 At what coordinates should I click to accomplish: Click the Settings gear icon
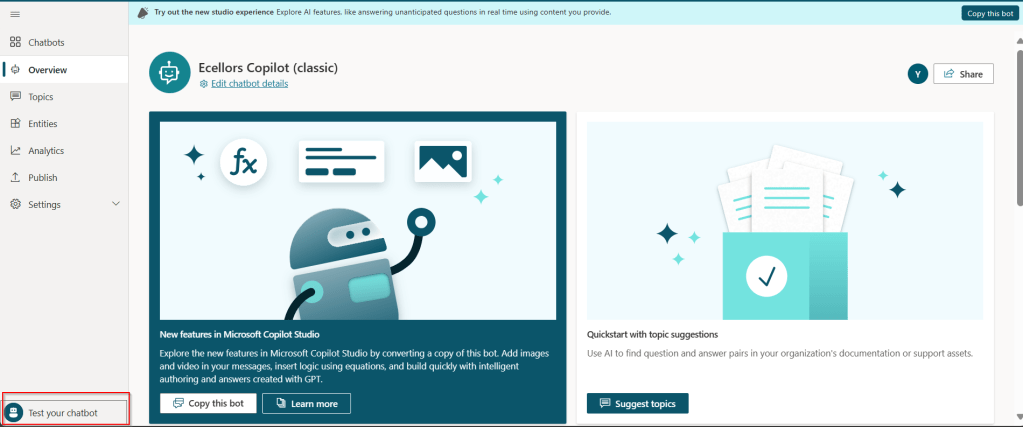point(15,204)
